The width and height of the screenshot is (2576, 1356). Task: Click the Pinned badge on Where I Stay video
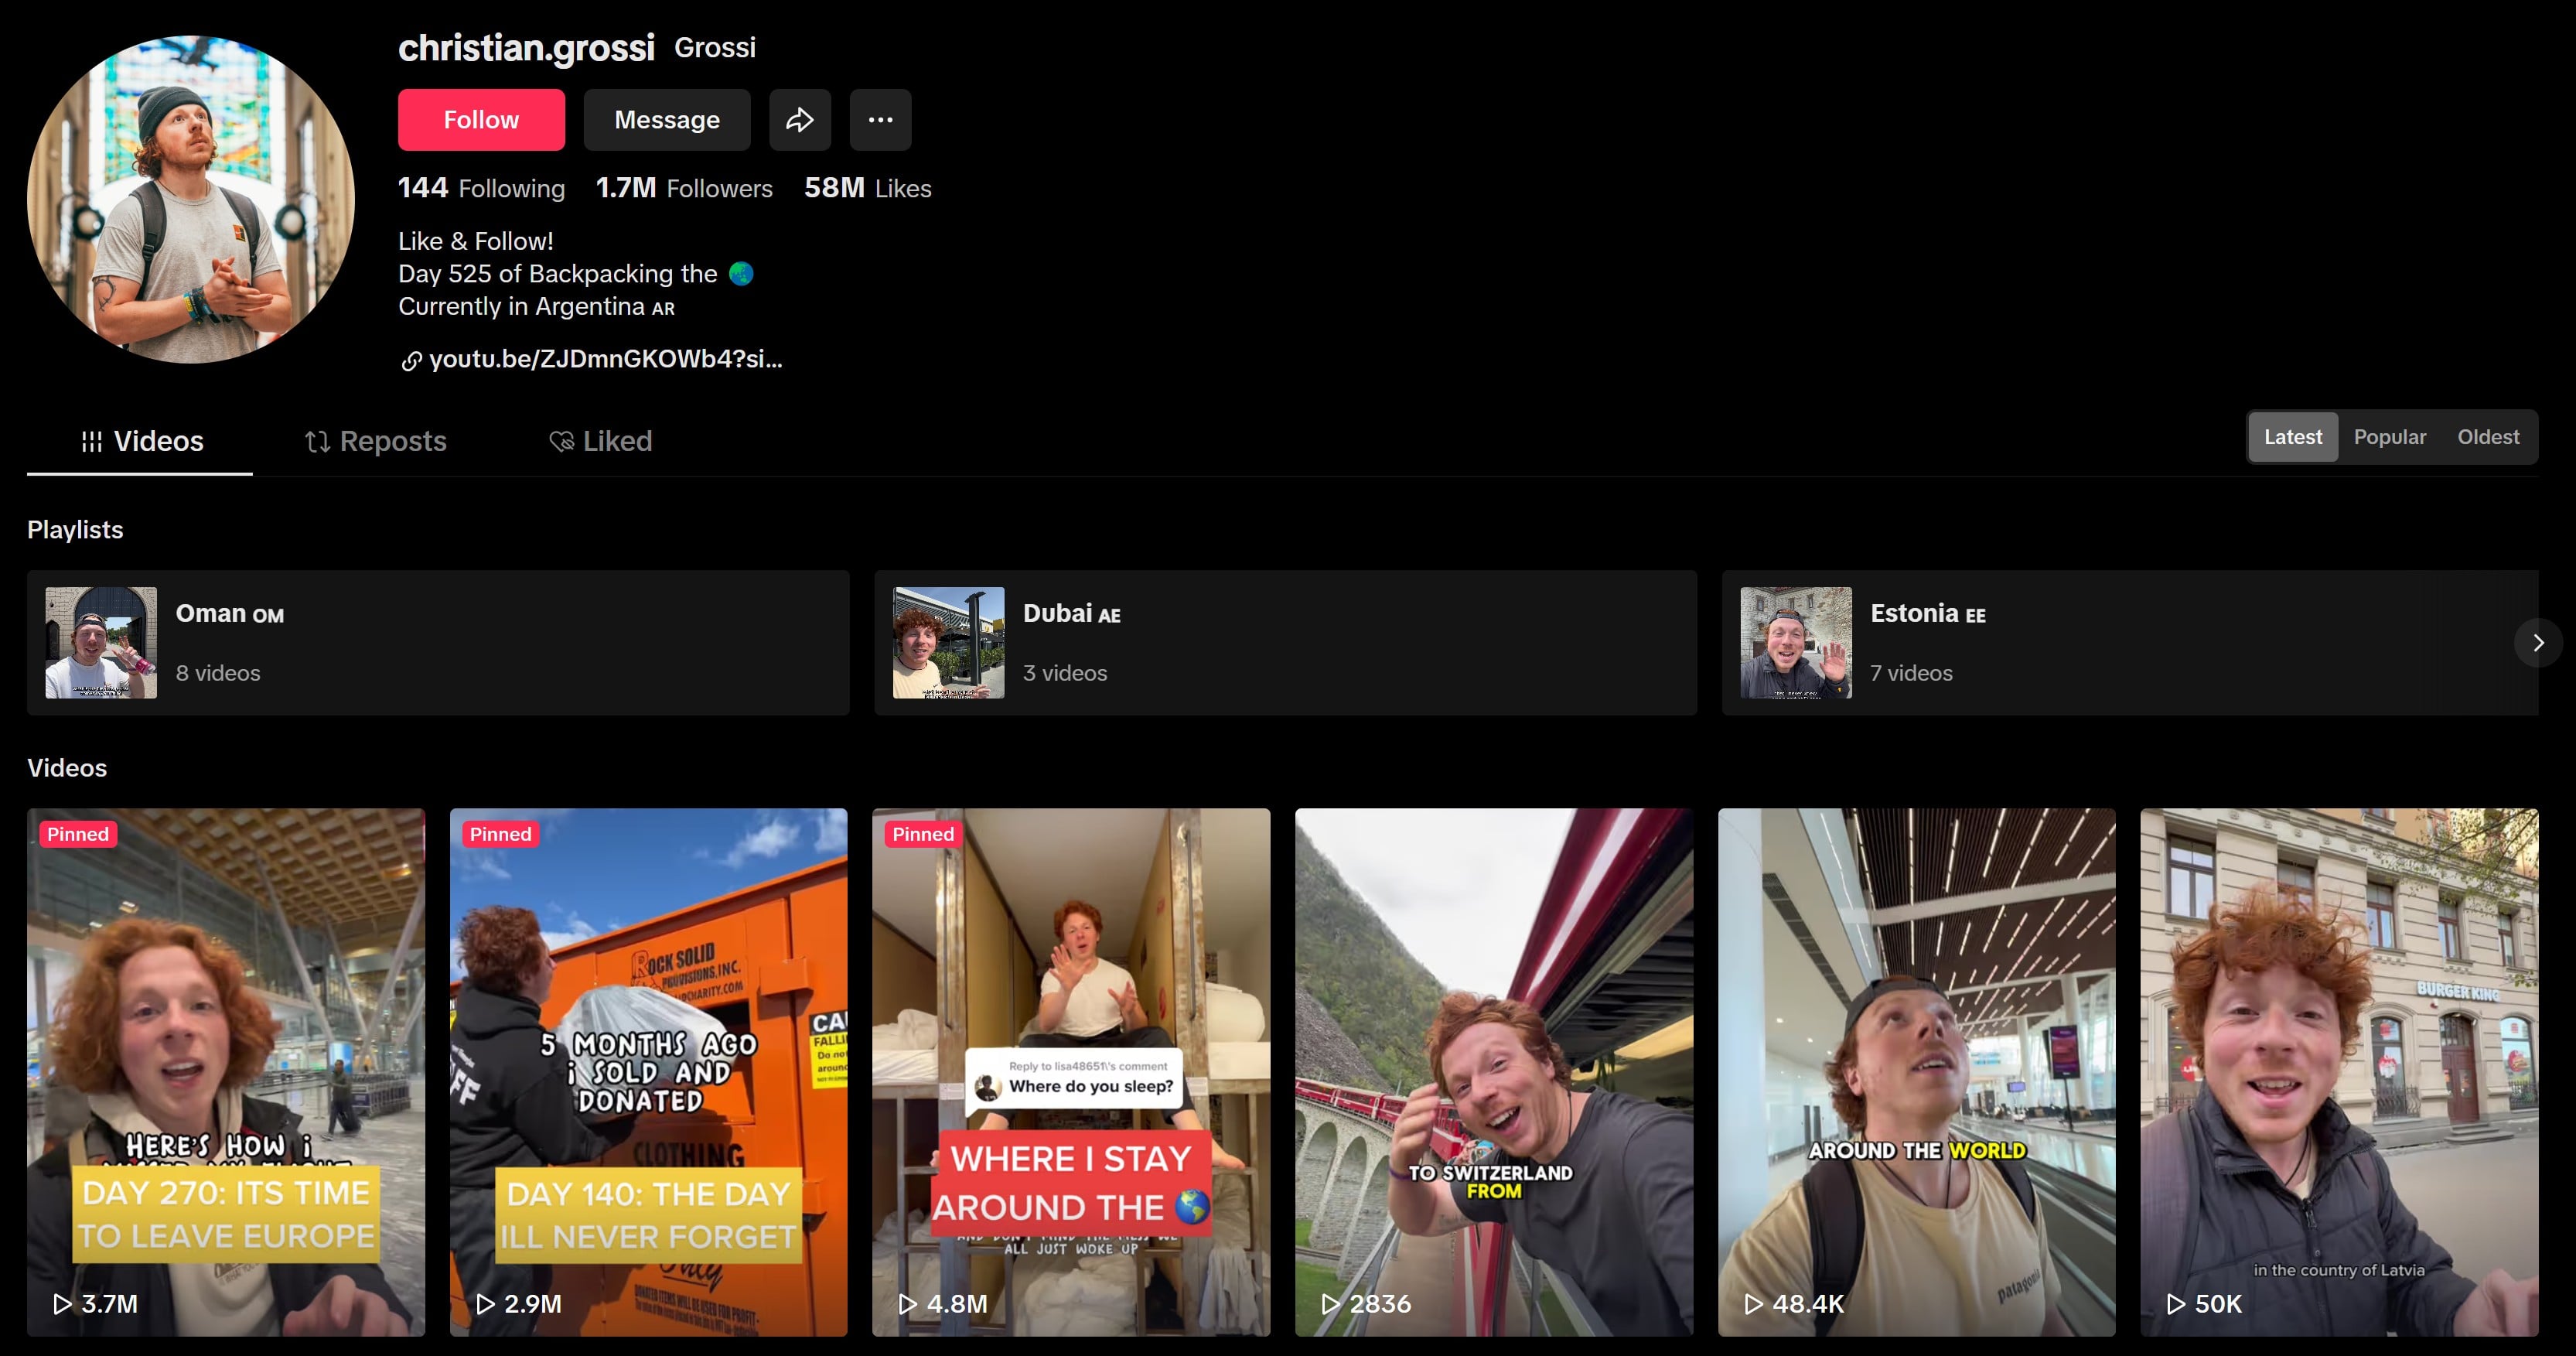pos(923,834)
